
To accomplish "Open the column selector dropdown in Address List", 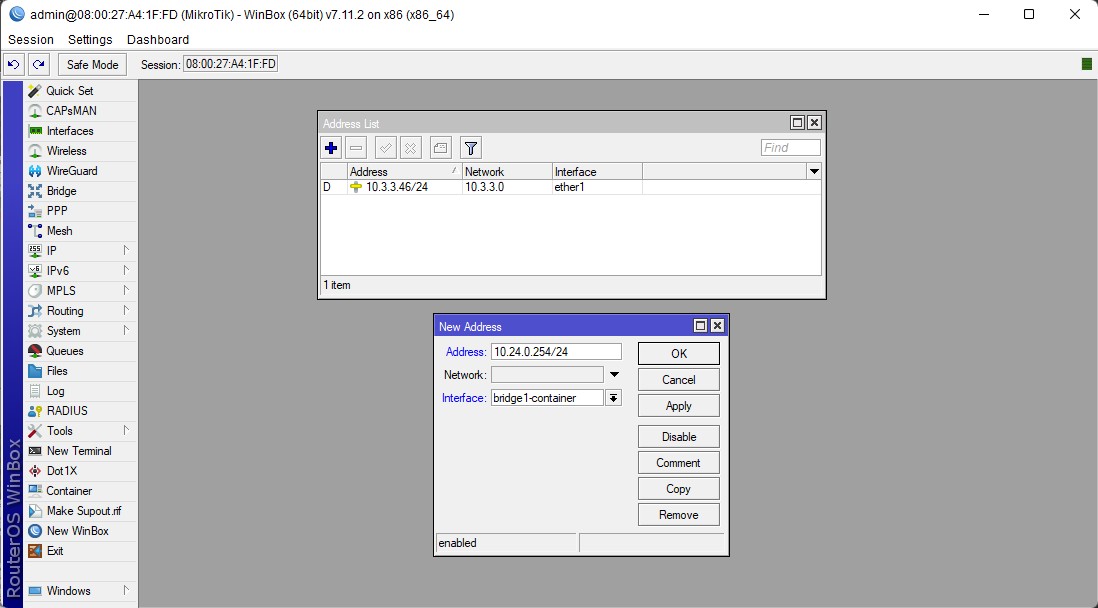I will click(x=813, y=172).
